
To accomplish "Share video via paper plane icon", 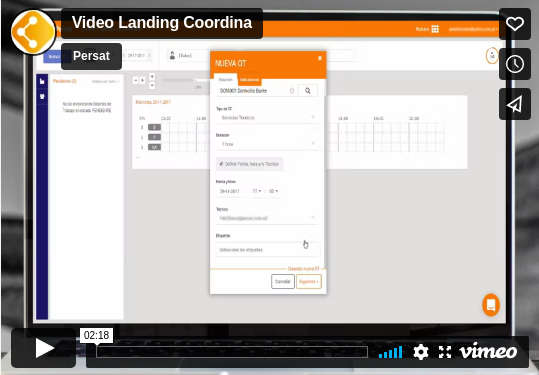I will [515, 104].
